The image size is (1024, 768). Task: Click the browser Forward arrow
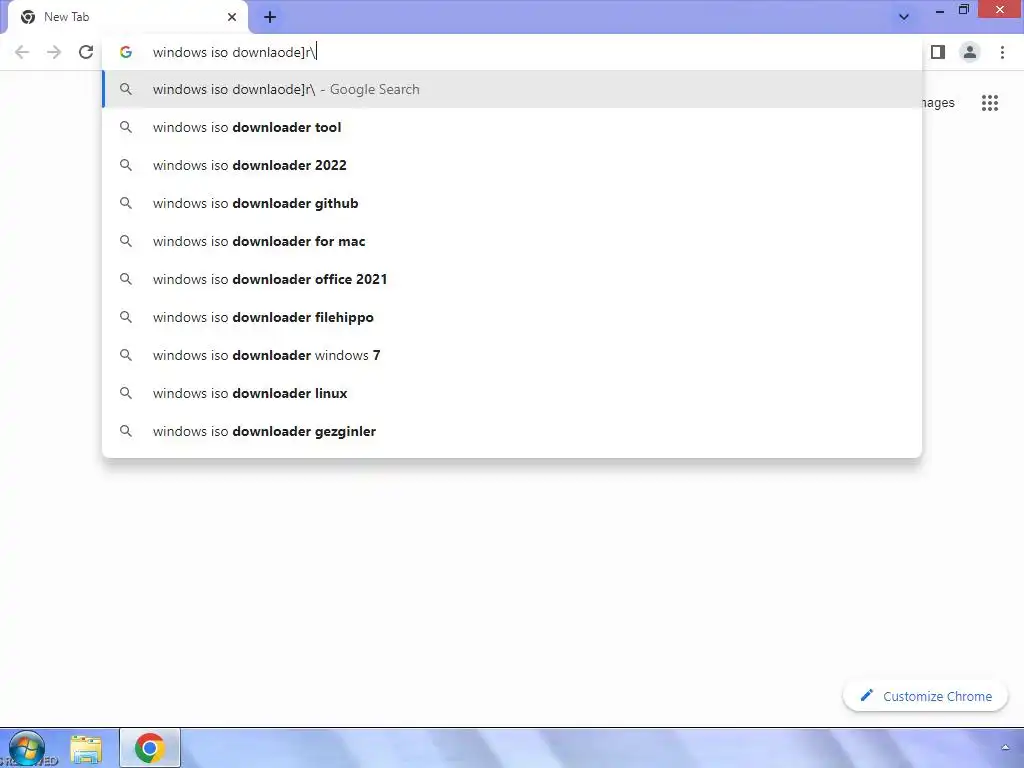(54, 52)
